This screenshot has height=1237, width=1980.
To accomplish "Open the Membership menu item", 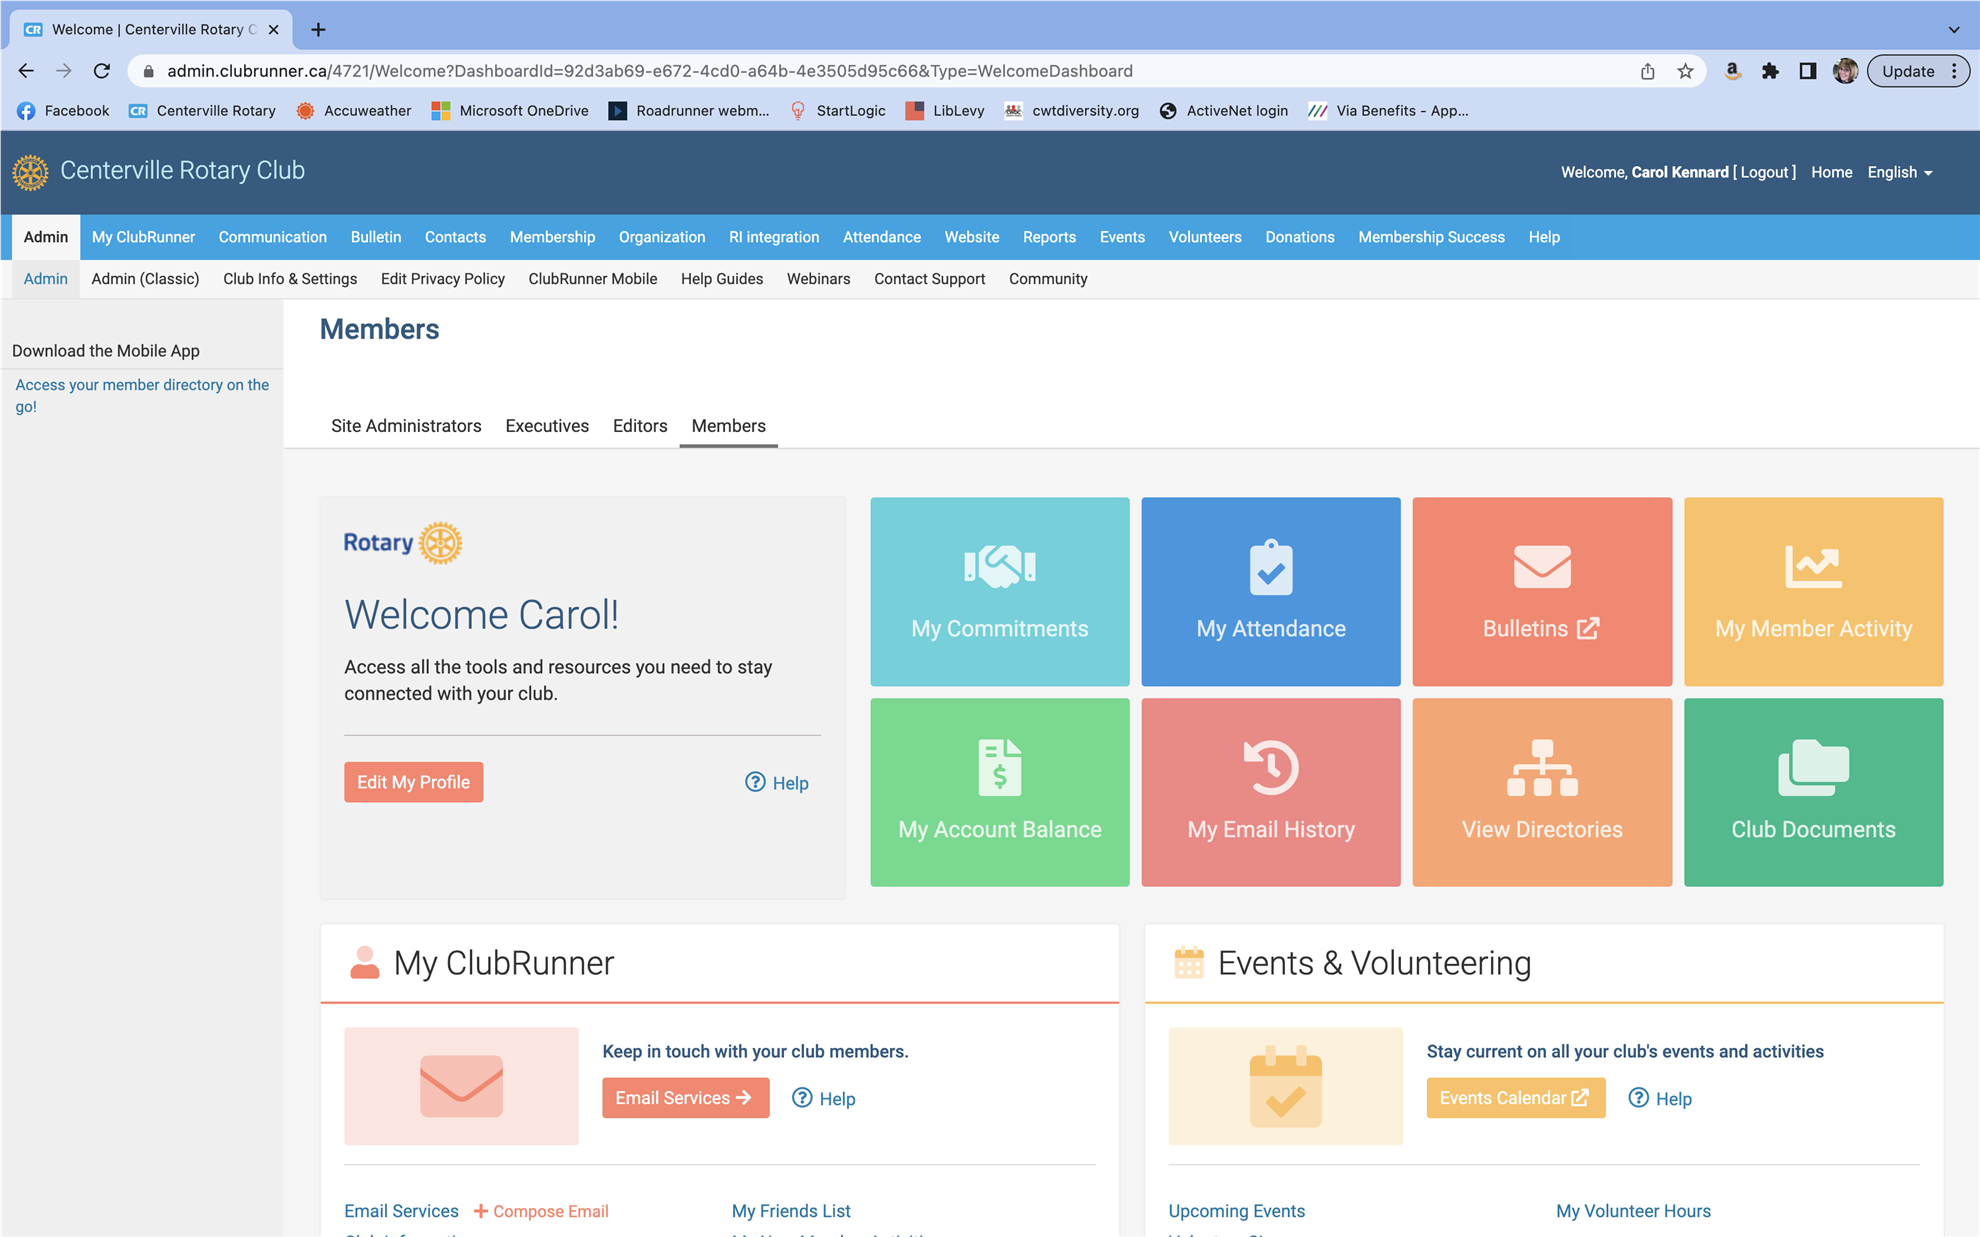I will pos(552,237).
